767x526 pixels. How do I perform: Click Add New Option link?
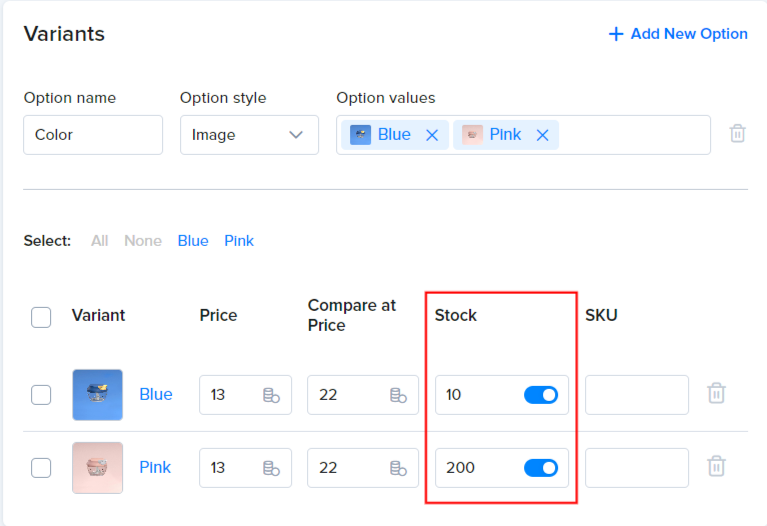coord(677,34)
